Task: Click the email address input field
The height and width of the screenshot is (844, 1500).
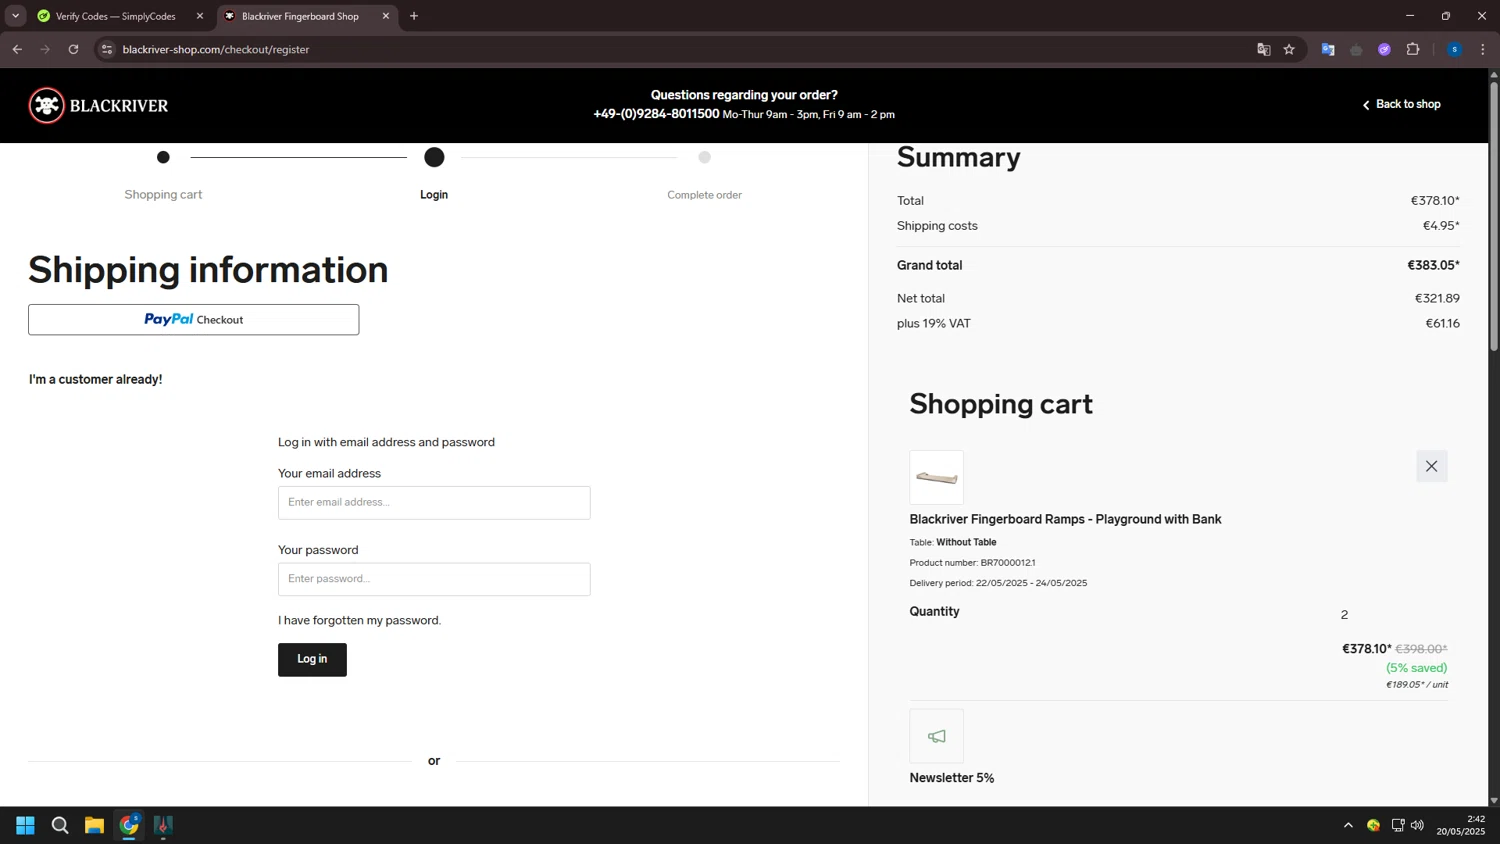Action: coord(434,502)
